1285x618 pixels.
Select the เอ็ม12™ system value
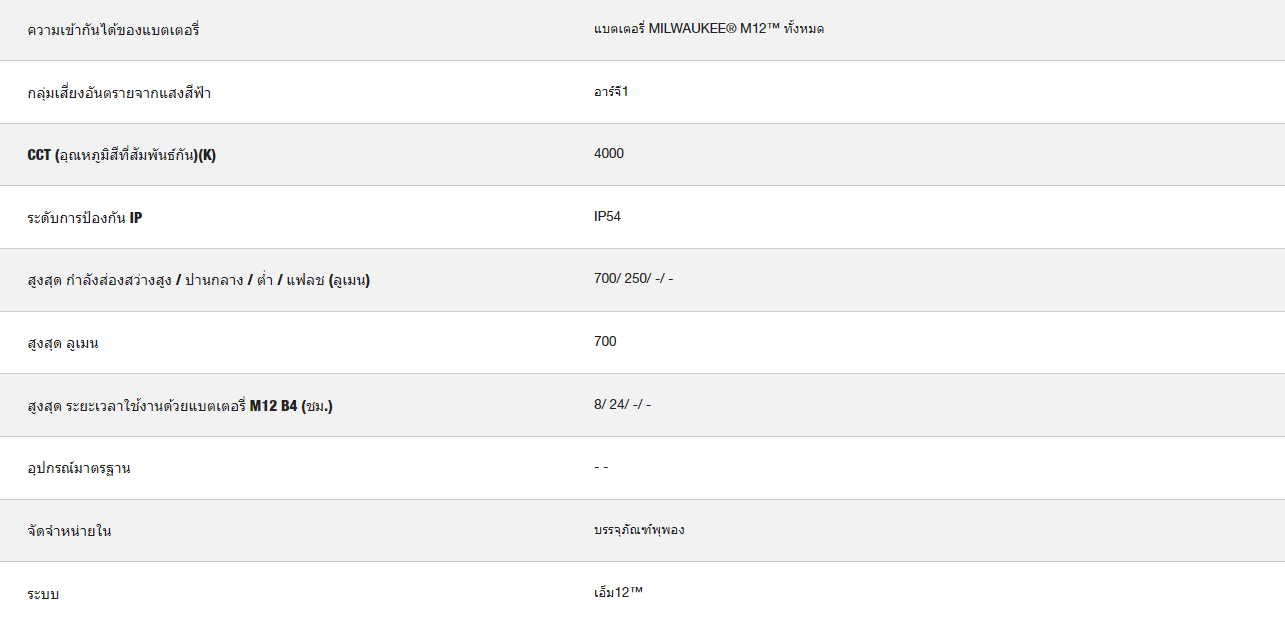click(x=618, y=592)
